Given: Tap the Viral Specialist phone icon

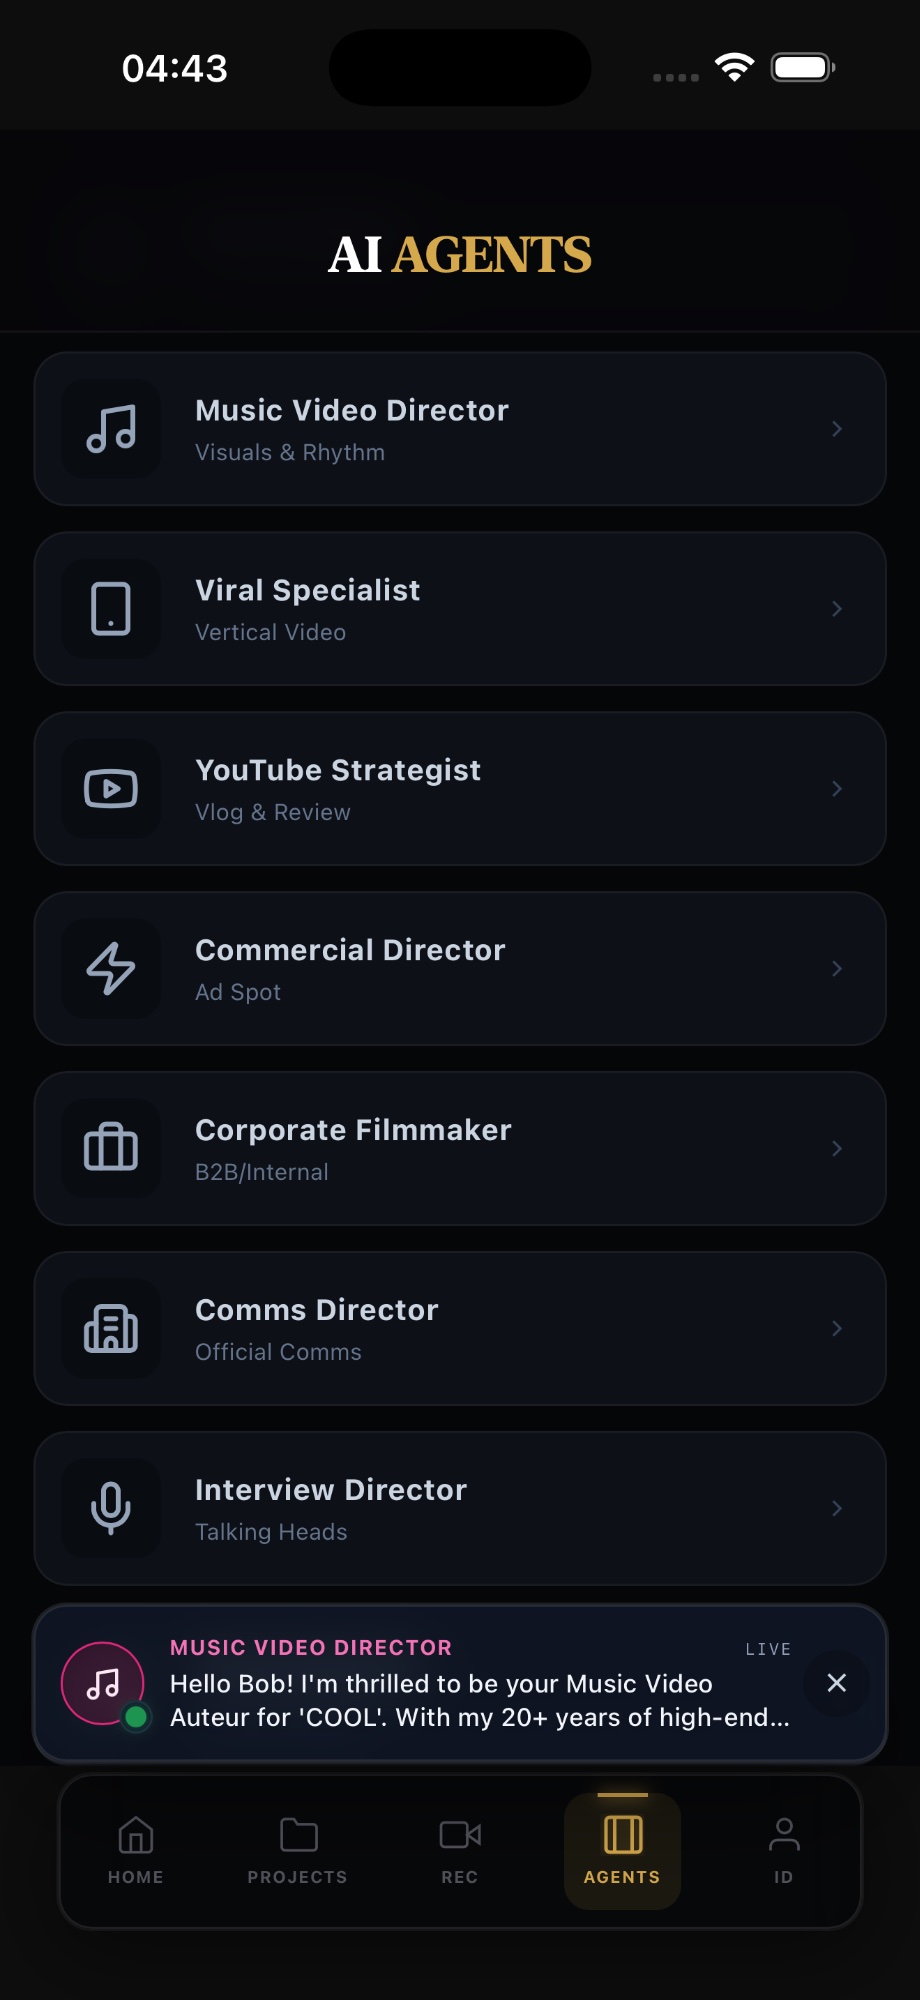Looking at the screenshot, I should (x=111, y=609).
